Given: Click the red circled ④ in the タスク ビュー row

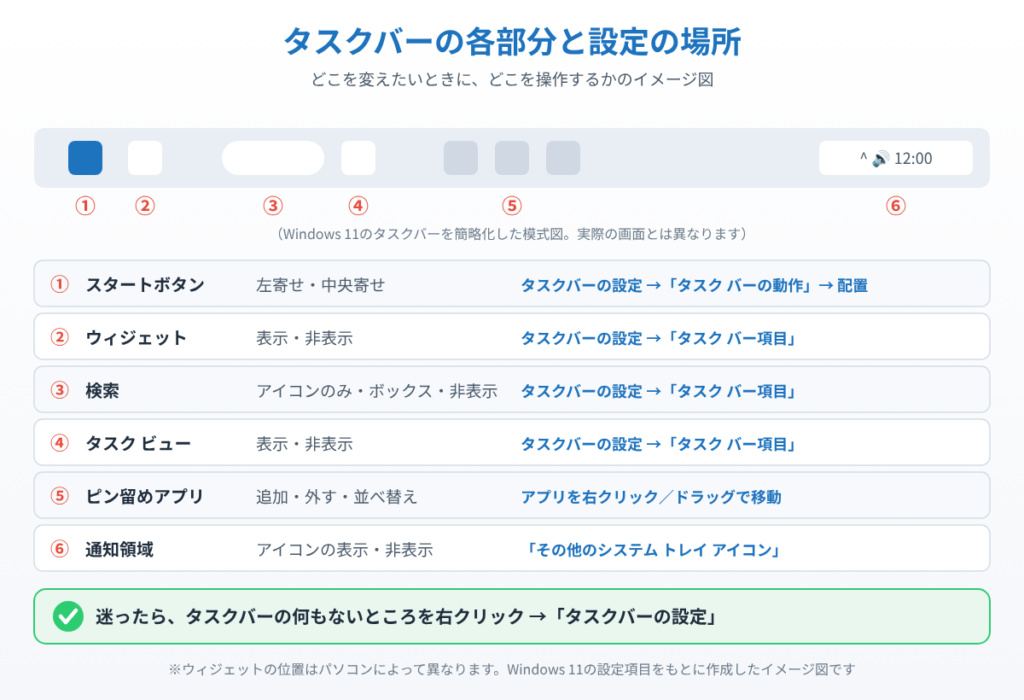Looking at the screenshot, I should click(x=59, y=443).
